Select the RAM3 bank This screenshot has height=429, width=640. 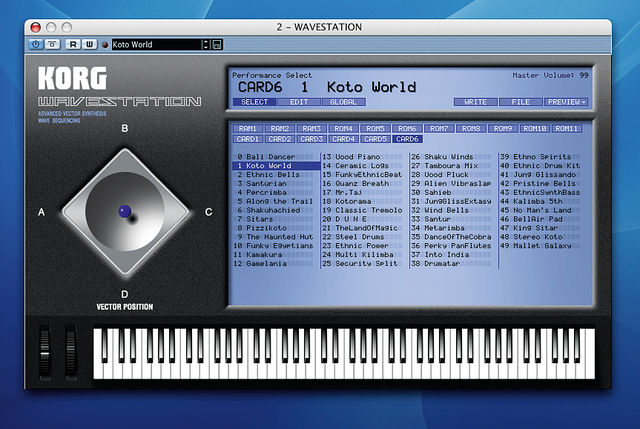[x=311, y=129]
